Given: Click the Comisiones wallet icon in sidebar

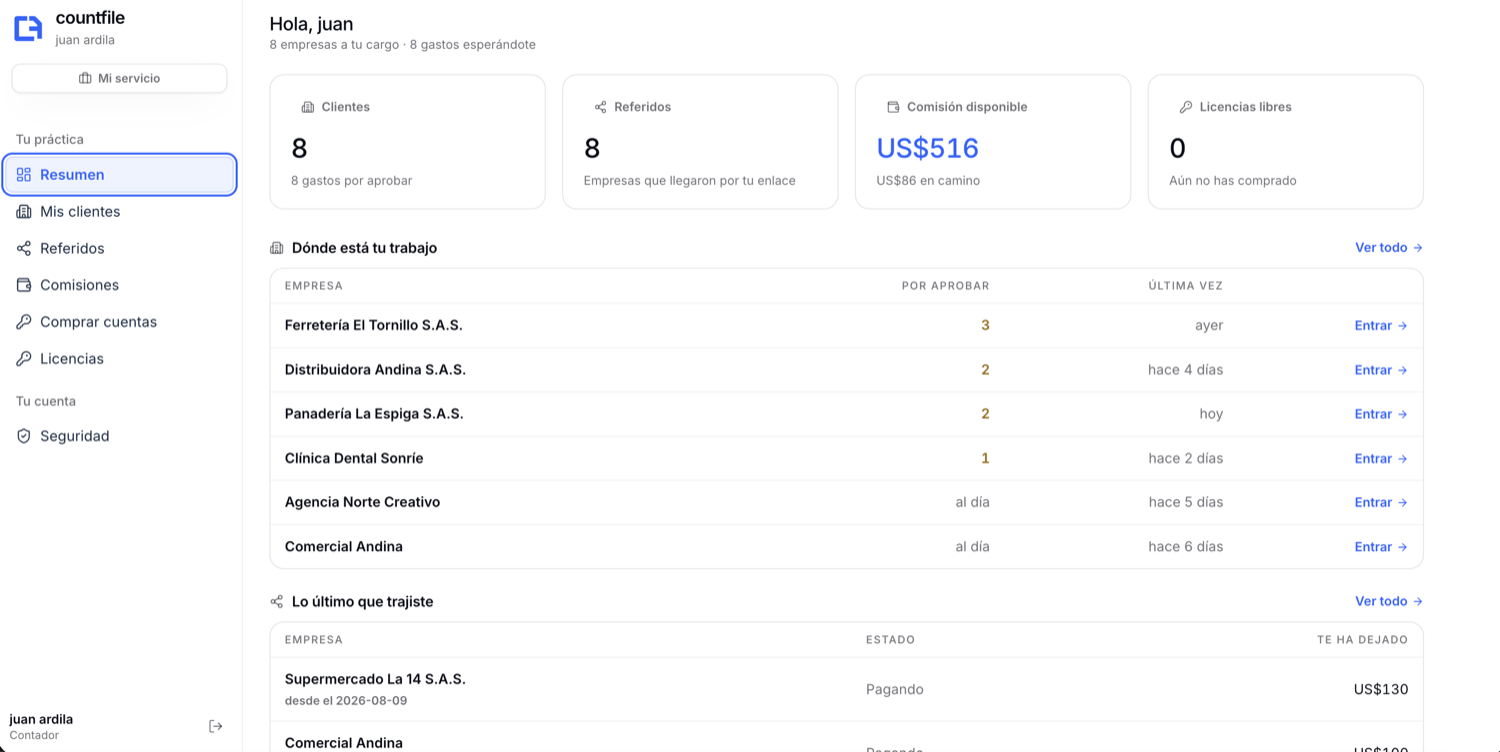Looking at the screenshot, I should 24,285.
